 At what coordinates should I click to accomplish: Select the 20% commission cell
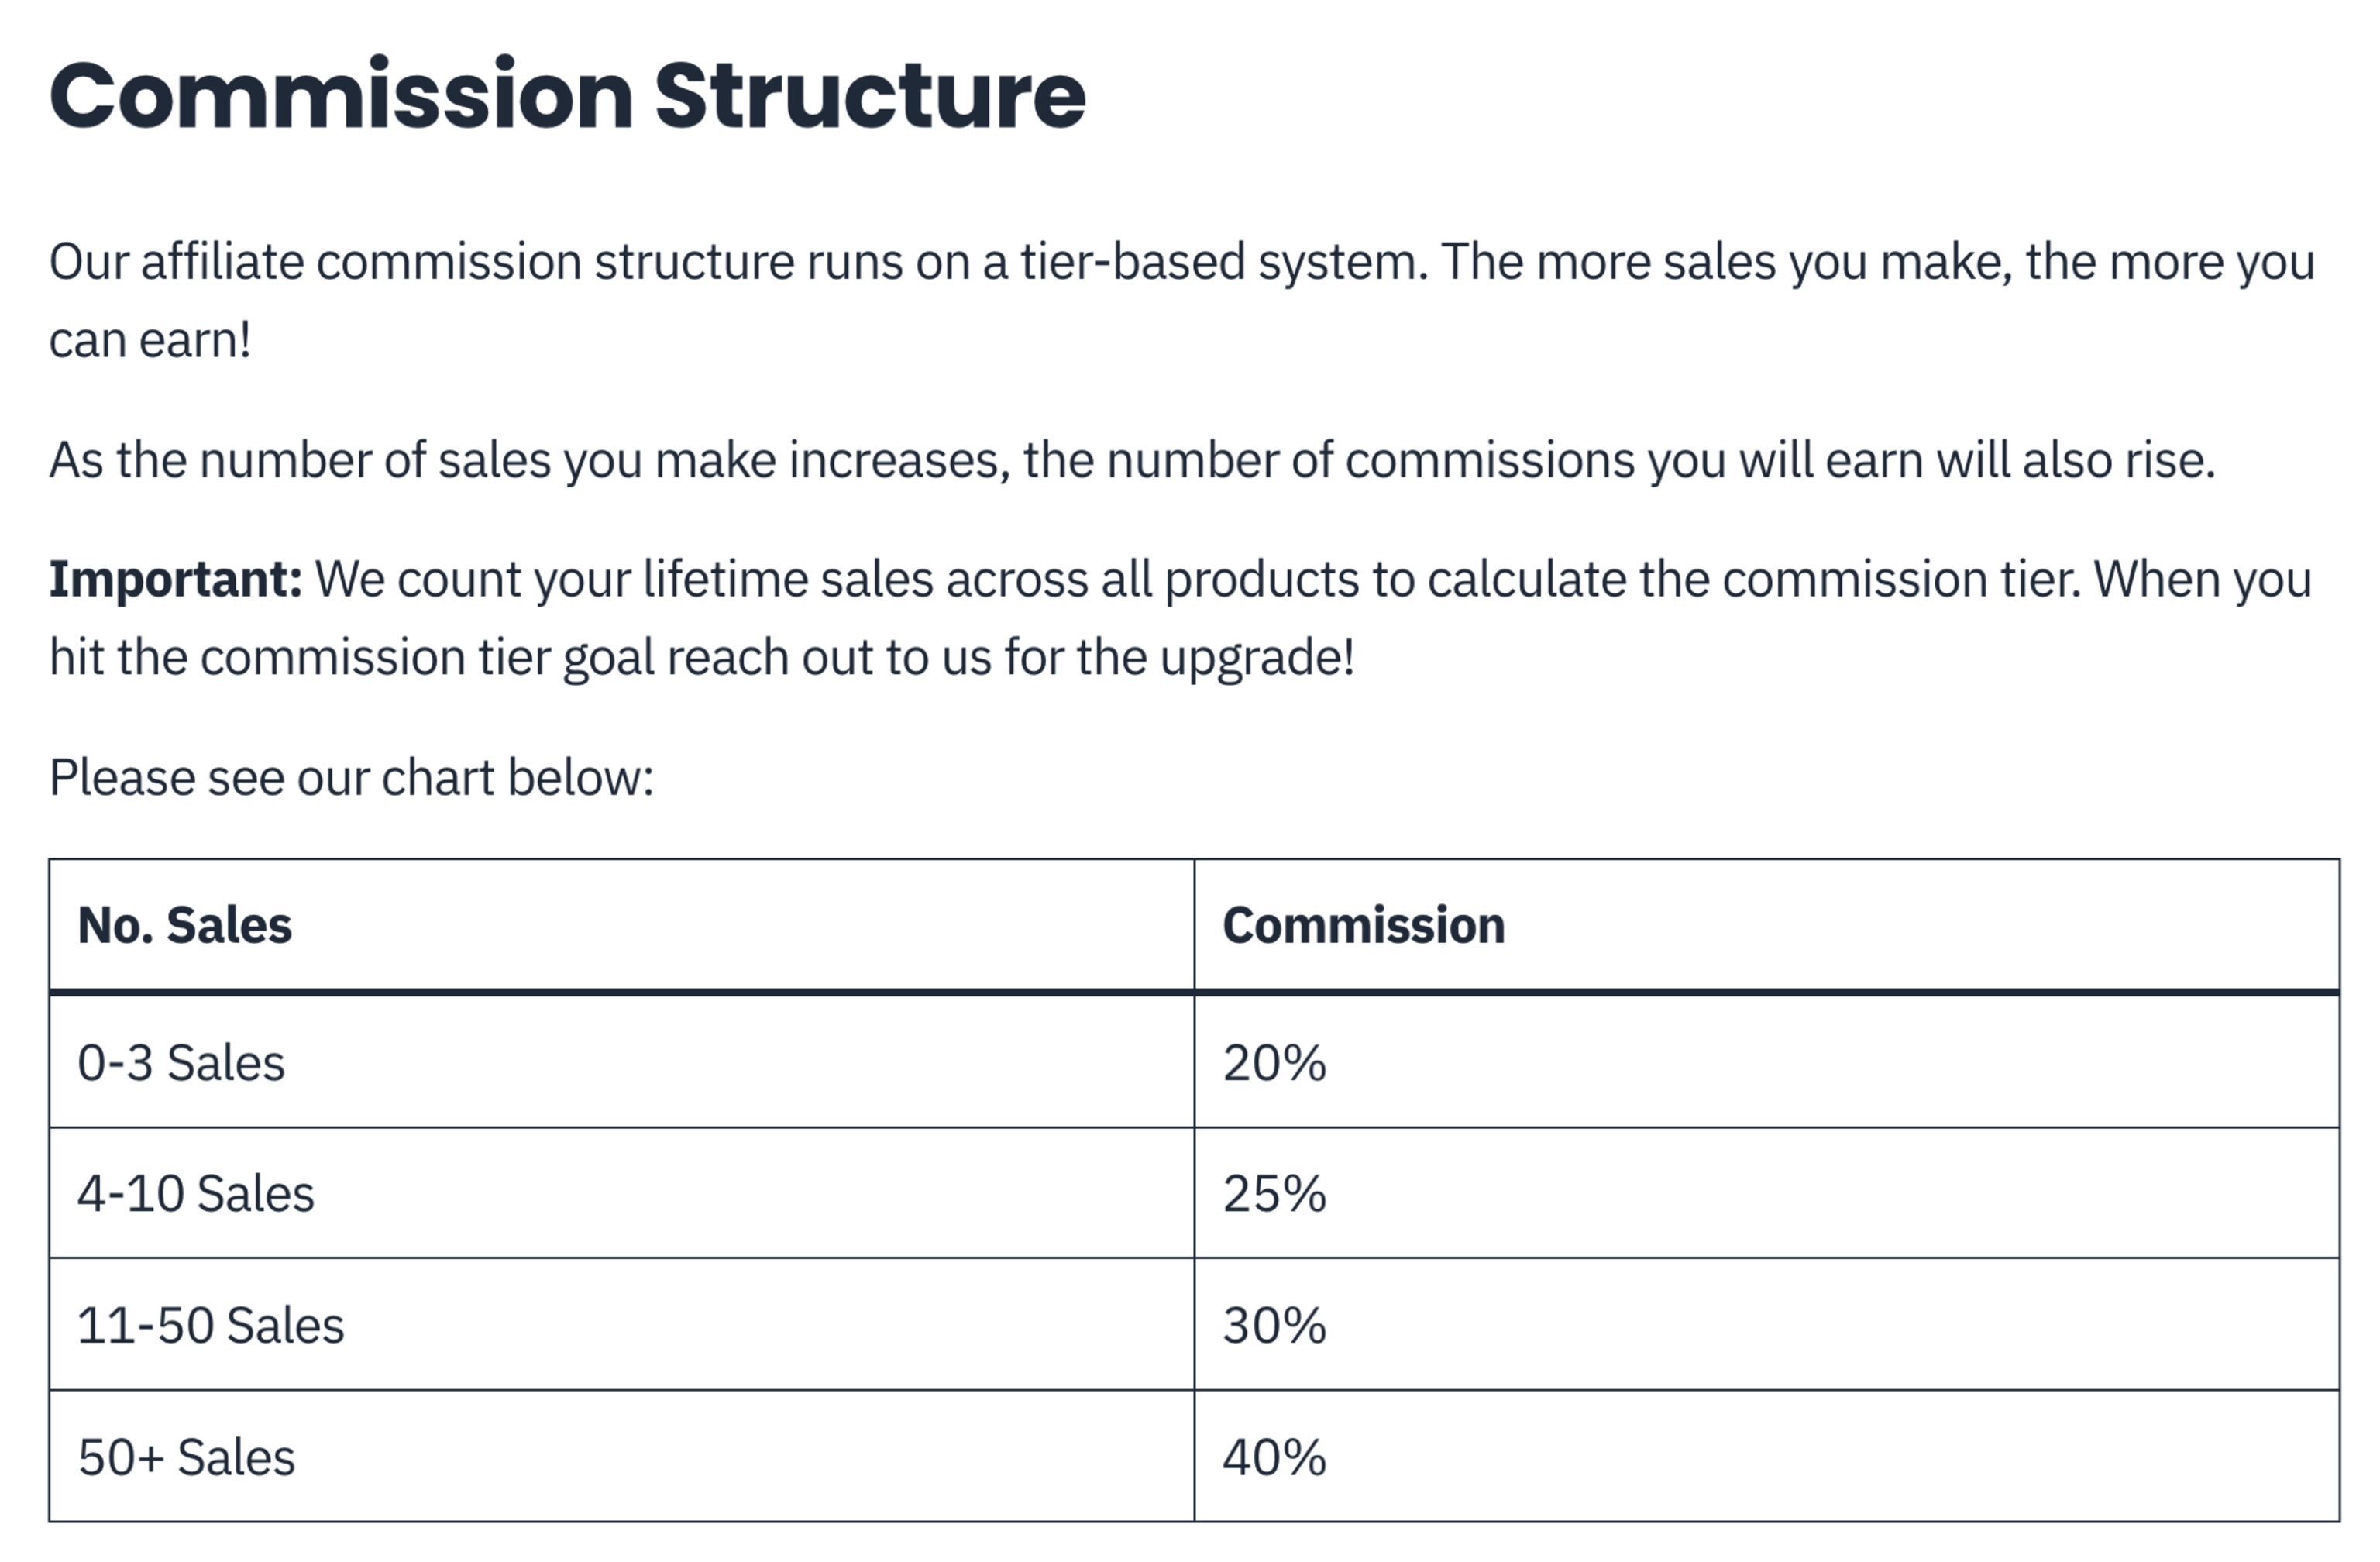(1767, 1062)
